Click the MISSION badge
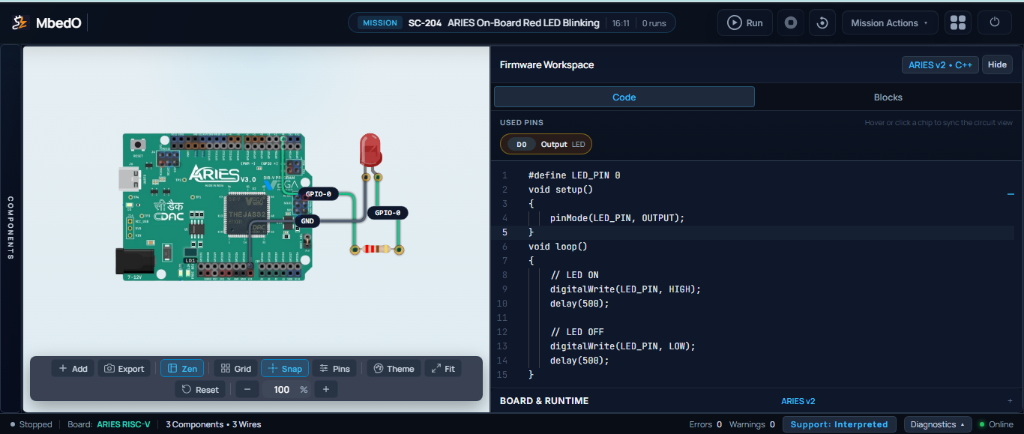1024x434 pixels. coord(379,23)
